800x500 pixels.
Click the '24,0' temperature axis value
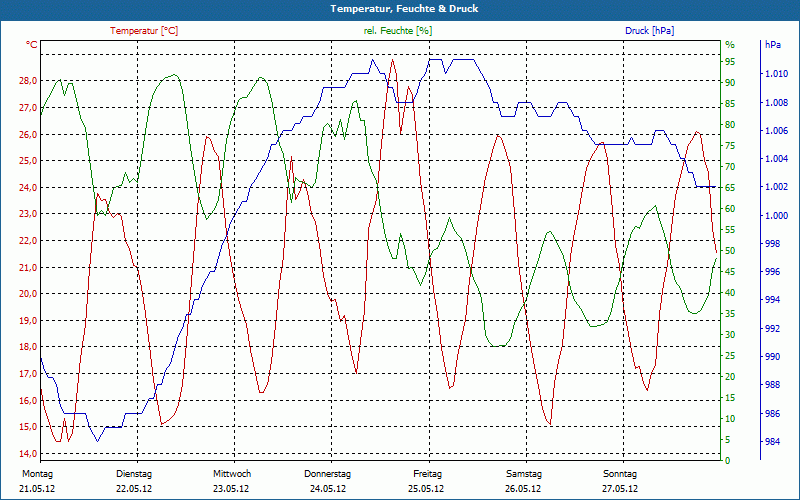coord(28,187)
